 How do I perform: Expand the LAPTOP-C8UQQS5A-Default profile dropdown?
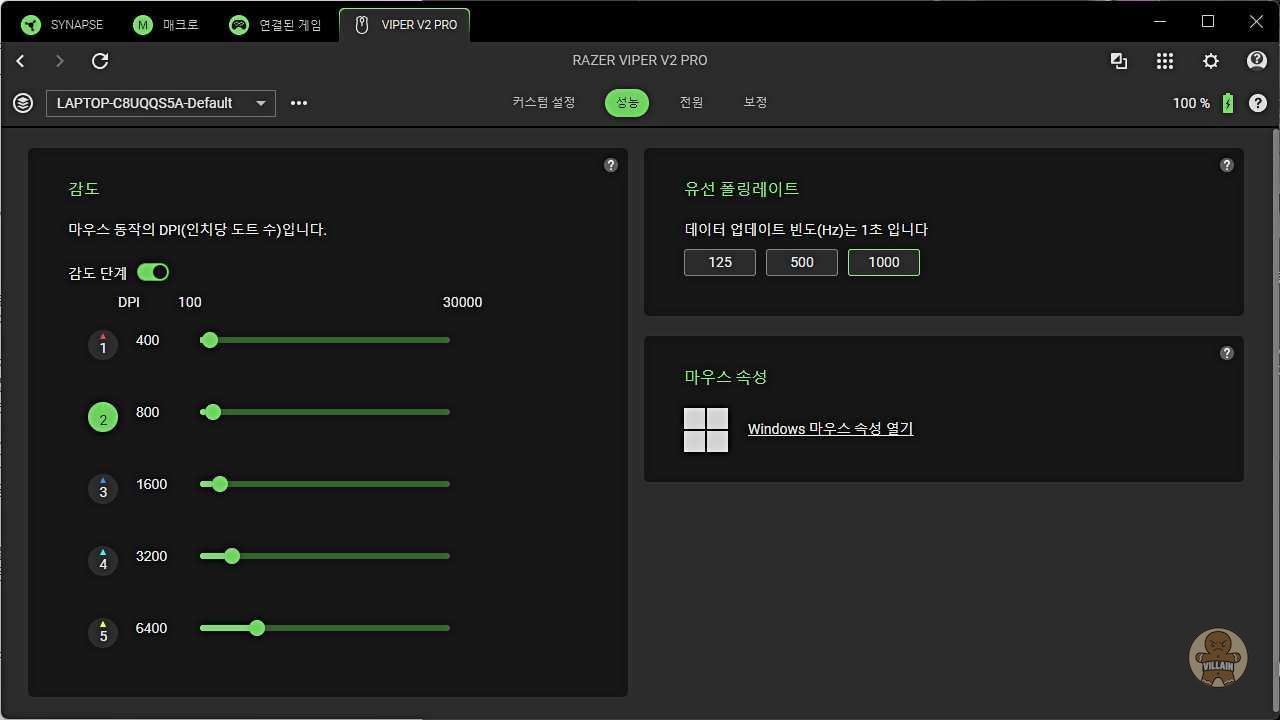[x=161, y=103]
